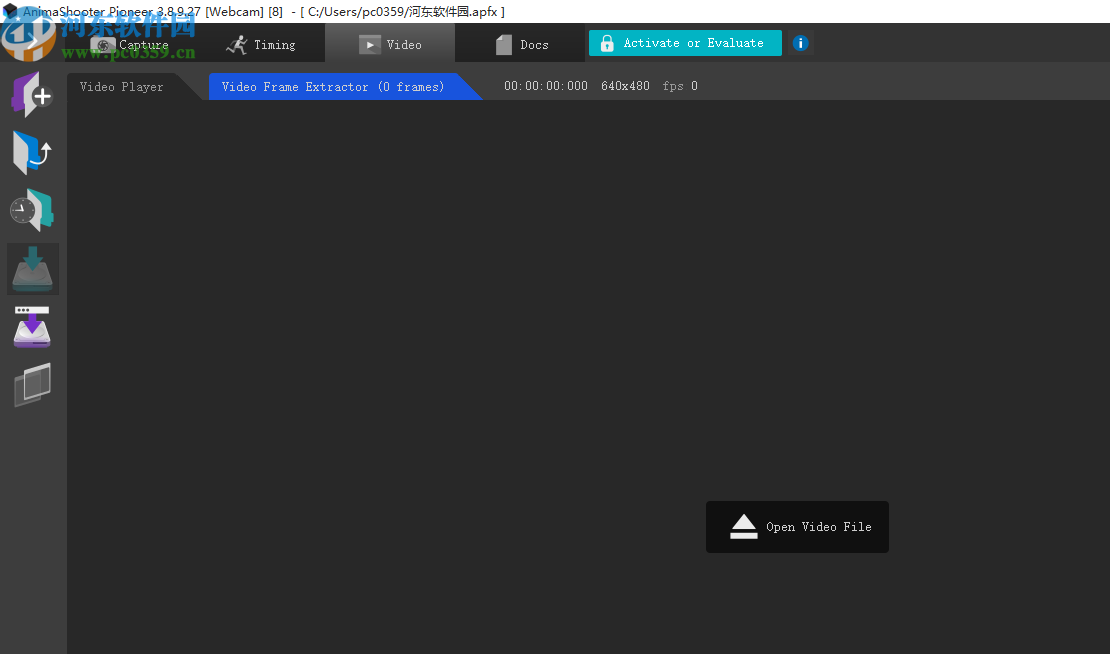Screen dimensions: 1110x654
Task: Click Activate or Evaluate button
Action: (685, 43)
